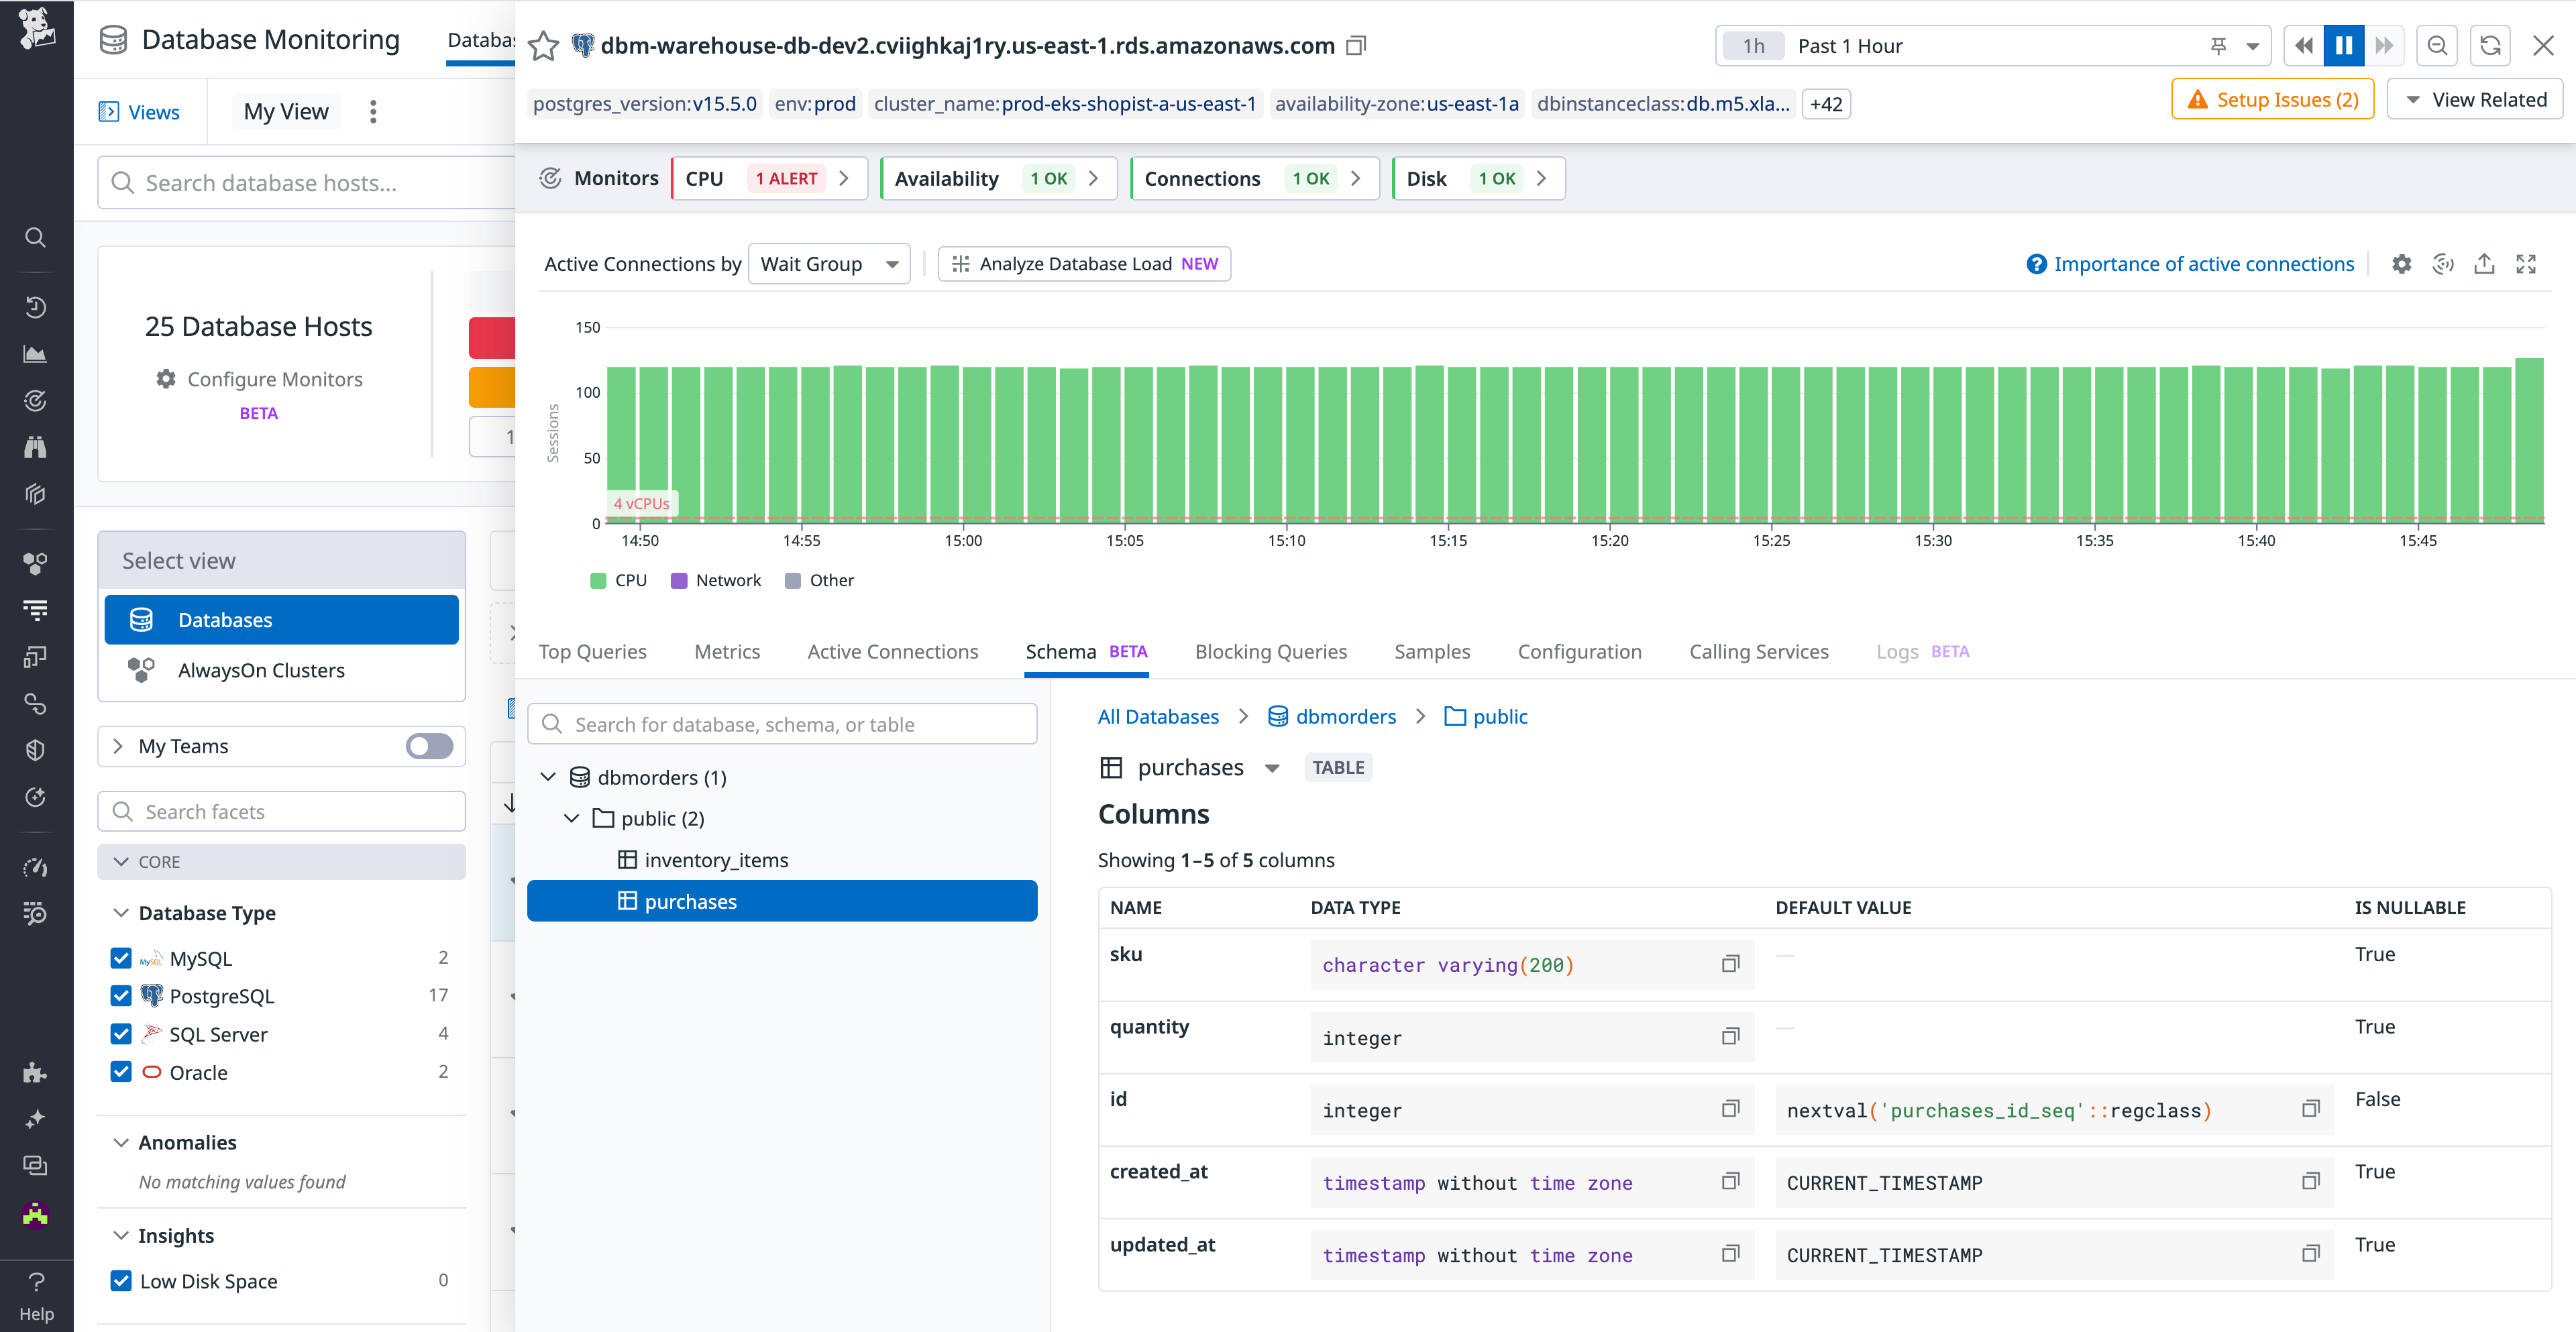
Task: Uncheck the Low Disk Space insight
Action: click(121, 1280)
